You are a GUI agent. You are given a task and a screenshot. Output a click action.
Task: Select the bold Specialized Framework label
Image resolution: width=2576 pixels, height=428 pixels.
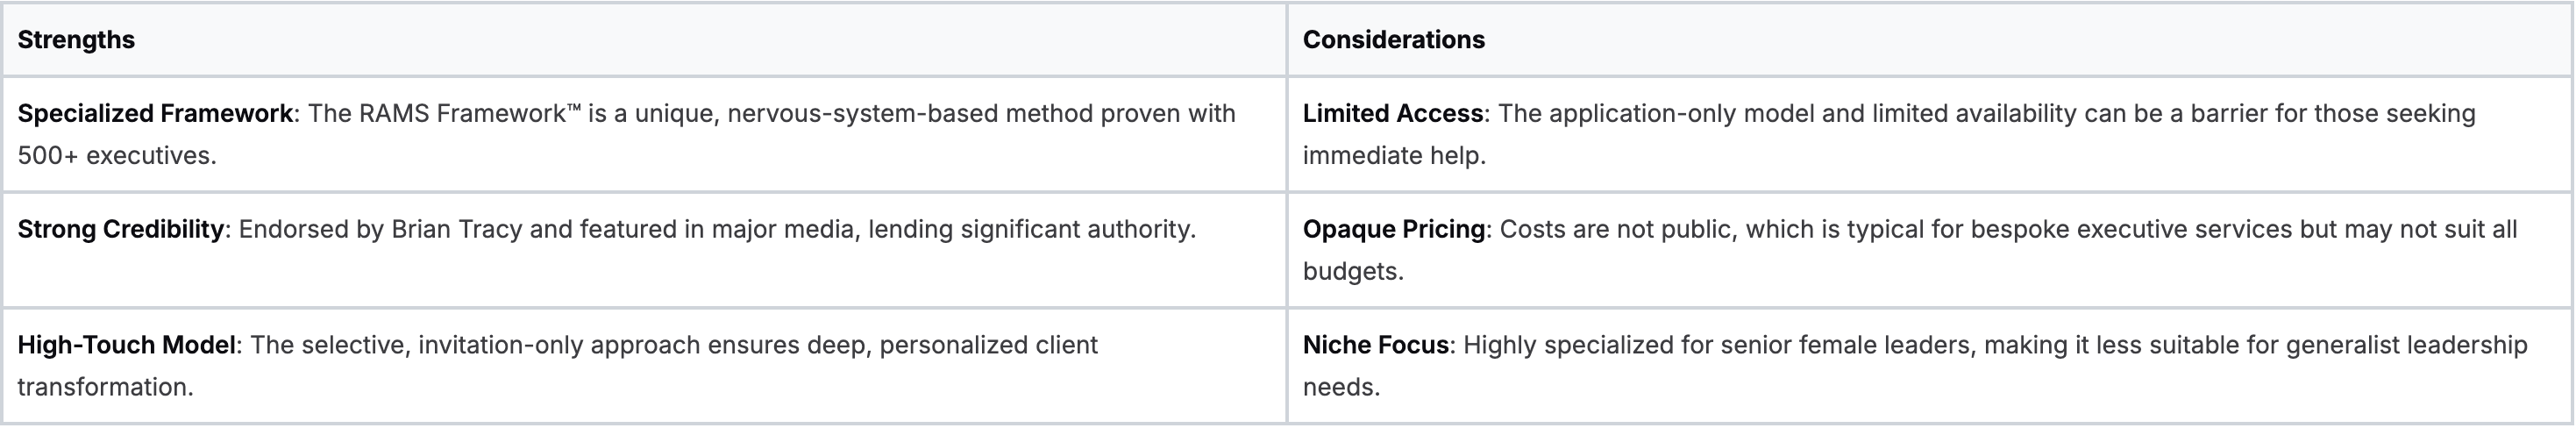click(155, 114)
